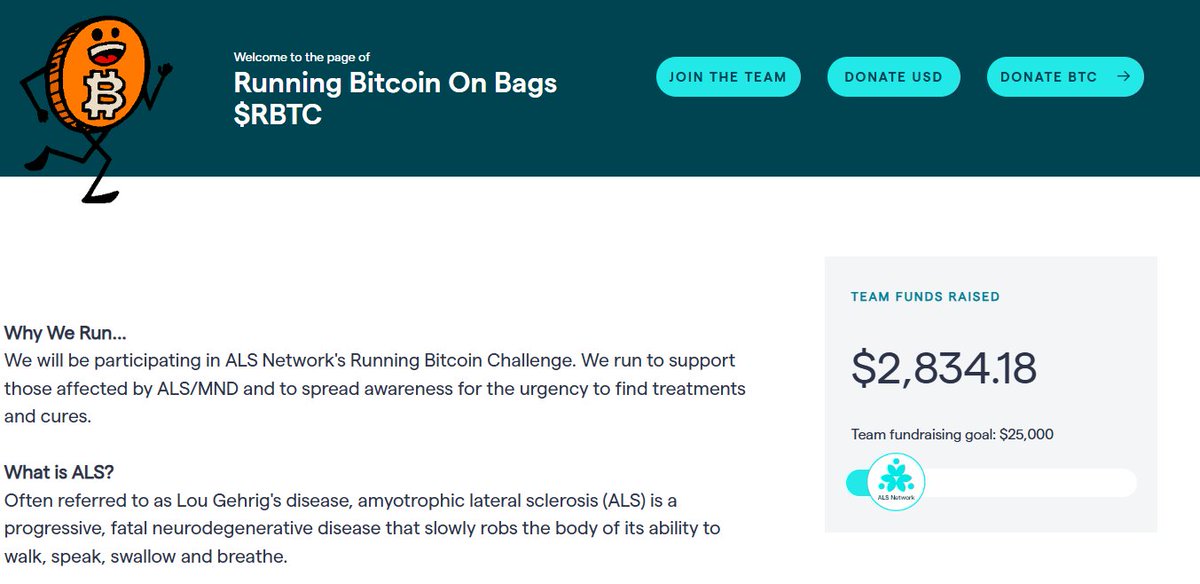This screenshot has height=584, width=1200.
Task: Click the Running Bitcoin Challenge paragraph
Action: (x=374, y=388)
